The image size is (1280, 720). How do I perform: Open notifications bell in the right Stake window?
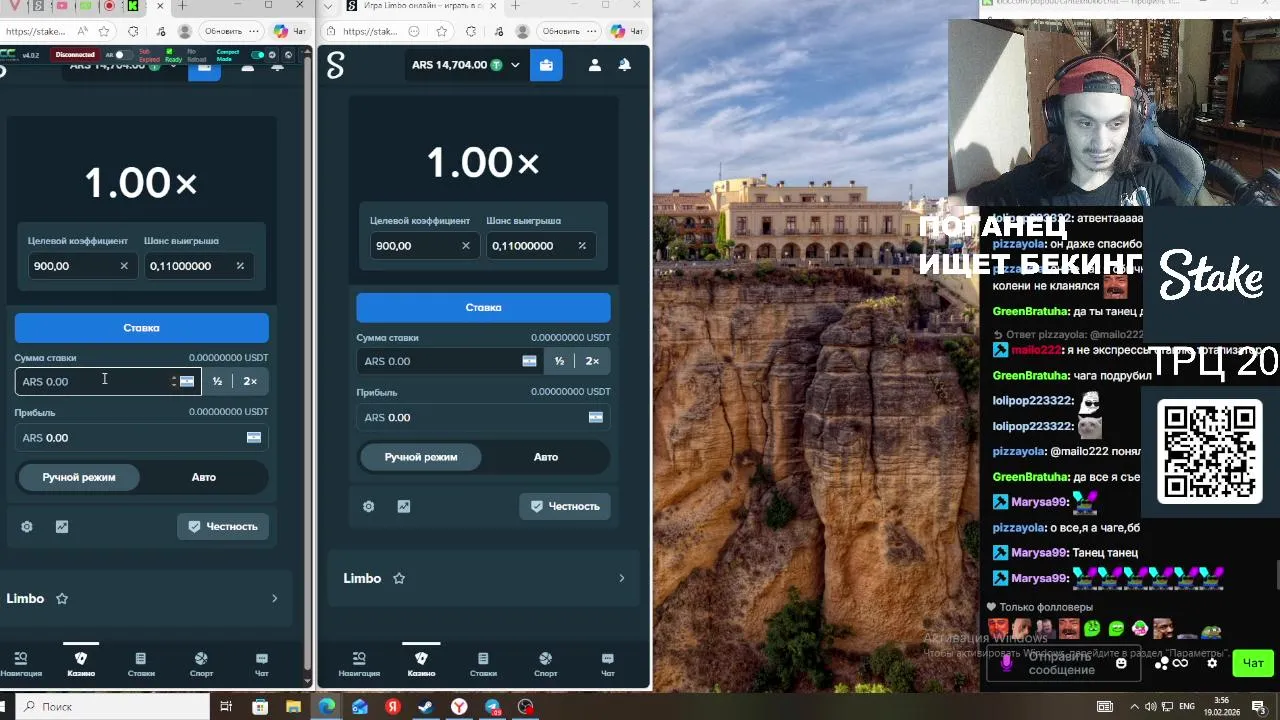click(624, 65)
